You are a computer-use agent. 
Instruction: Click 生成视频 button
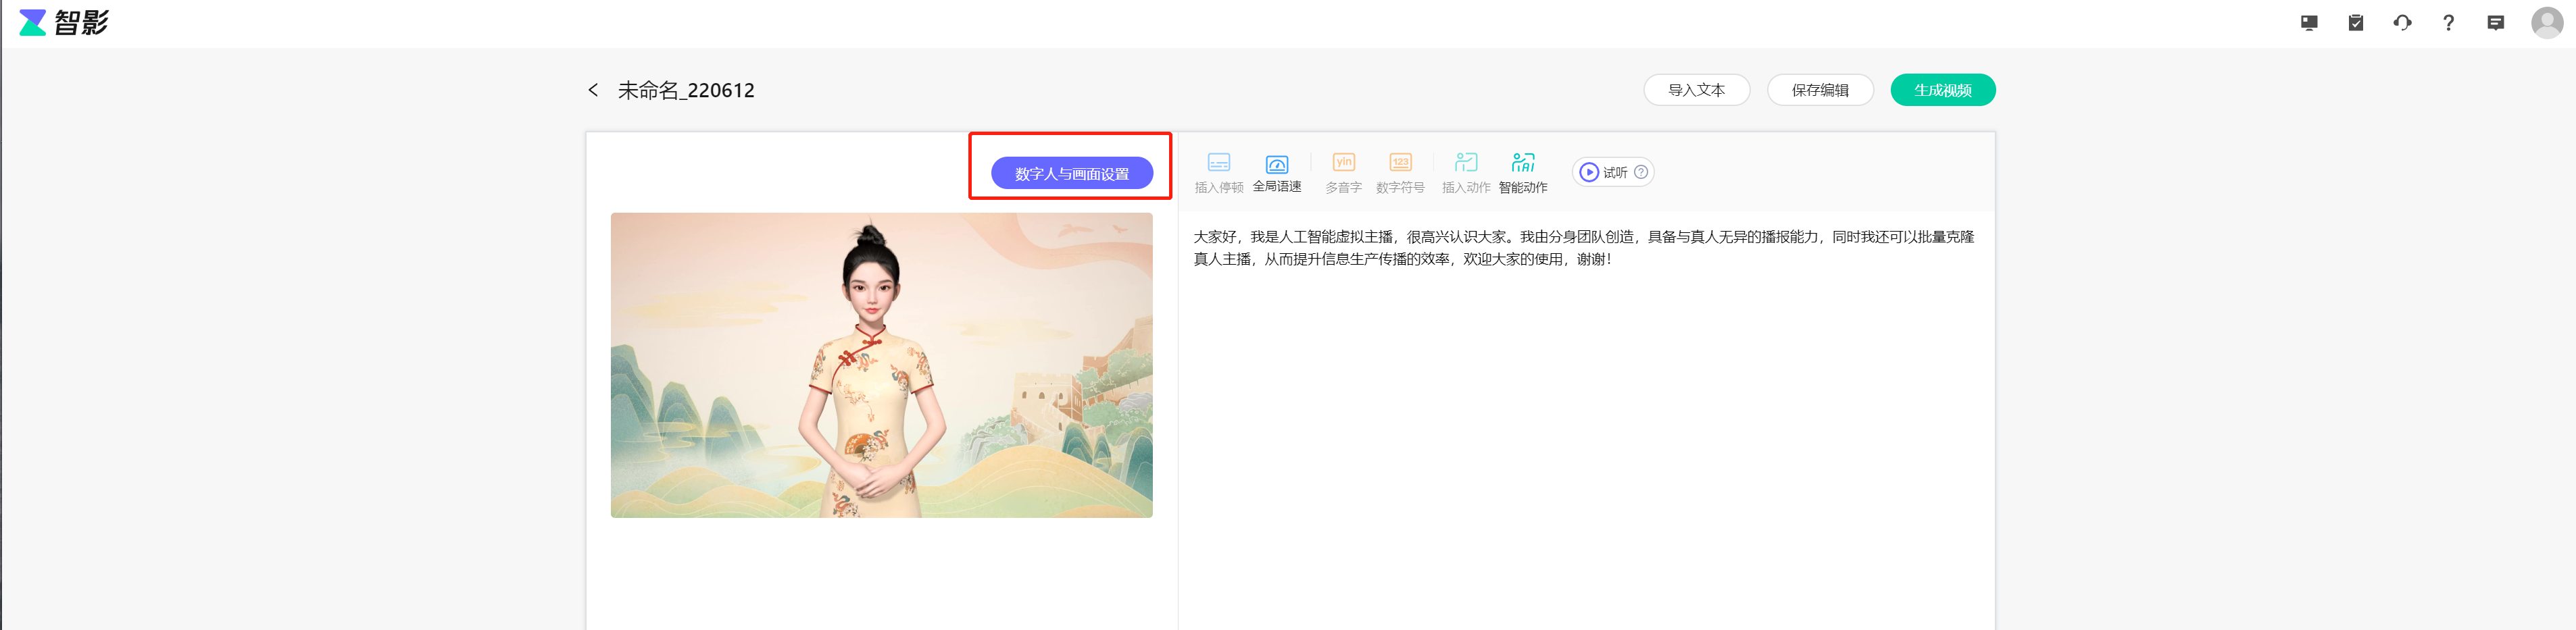tap(1942, 90)
